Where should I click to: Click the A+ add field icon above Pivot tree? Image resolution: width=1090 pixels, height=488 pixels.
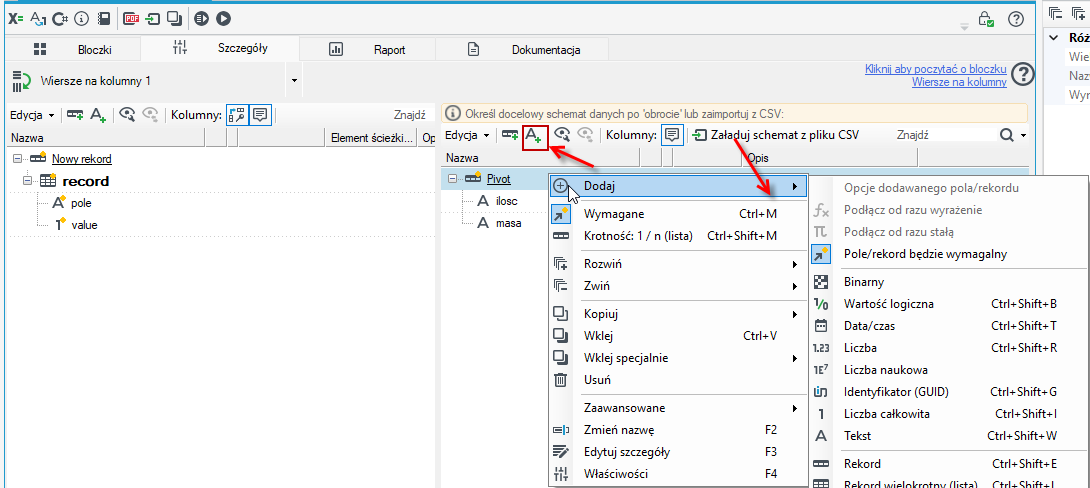point(533,135)
